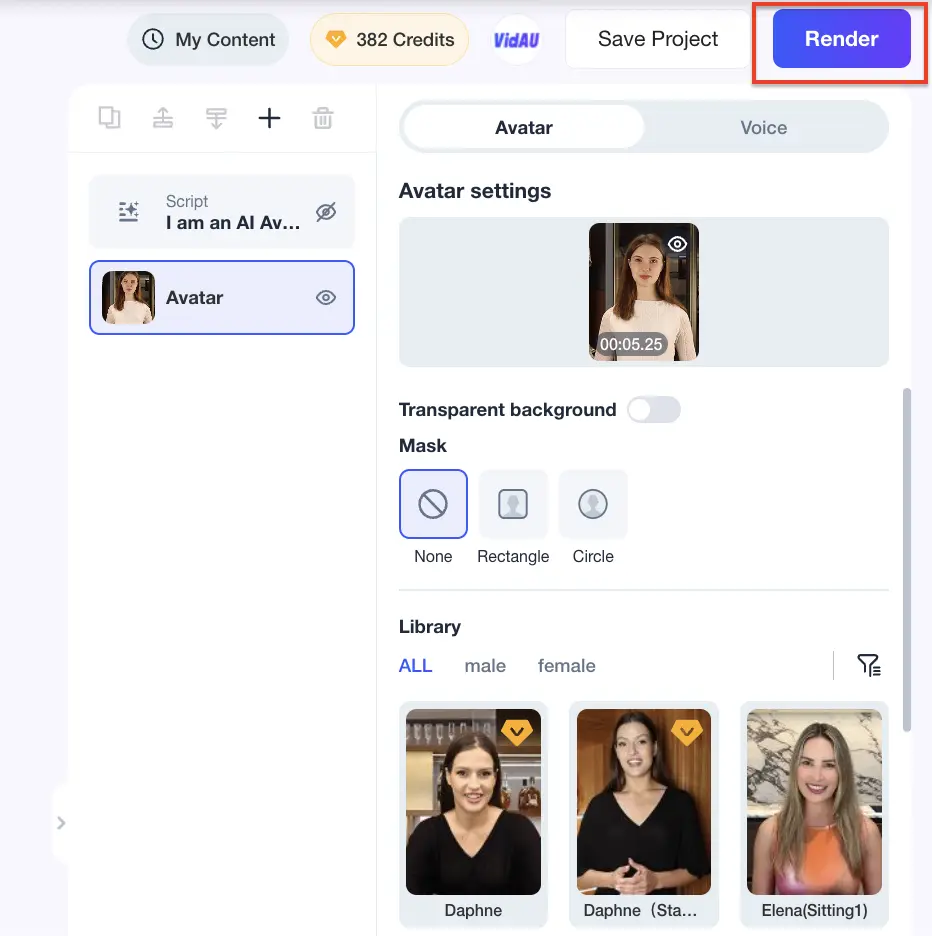Choose the Daphne (Sta... avatar card
The width and height of the screenshot is (932, 936).
(644, 814)
